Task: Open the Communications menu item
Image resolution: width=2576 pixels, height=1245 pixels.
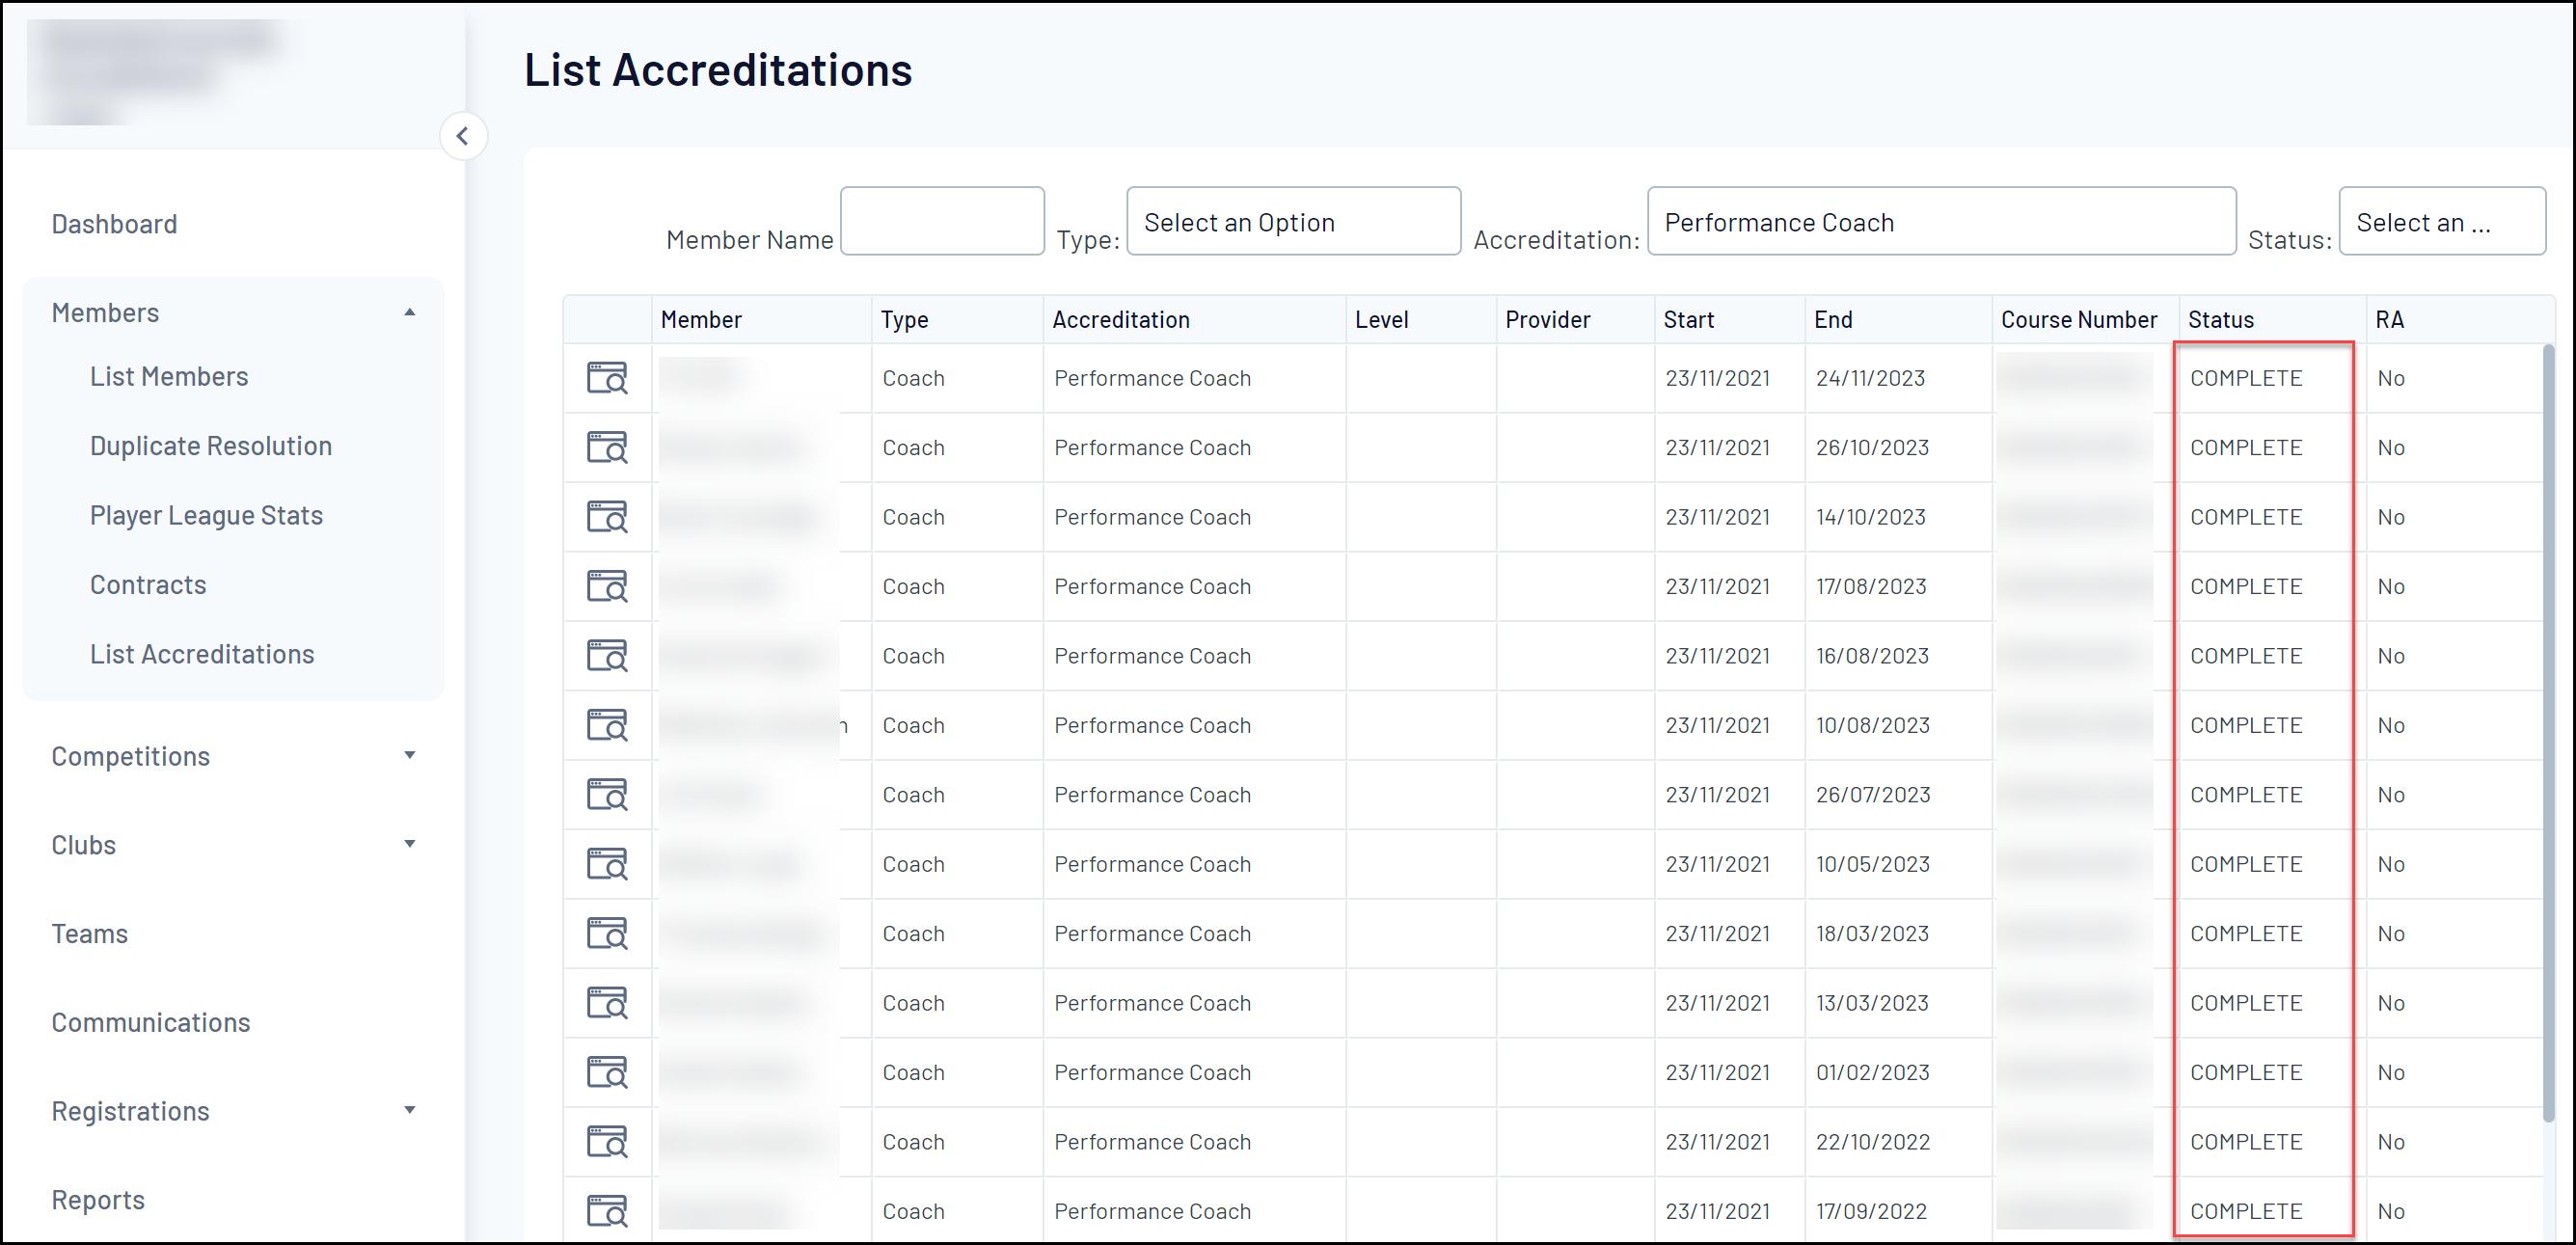Action: [150, 1022]
